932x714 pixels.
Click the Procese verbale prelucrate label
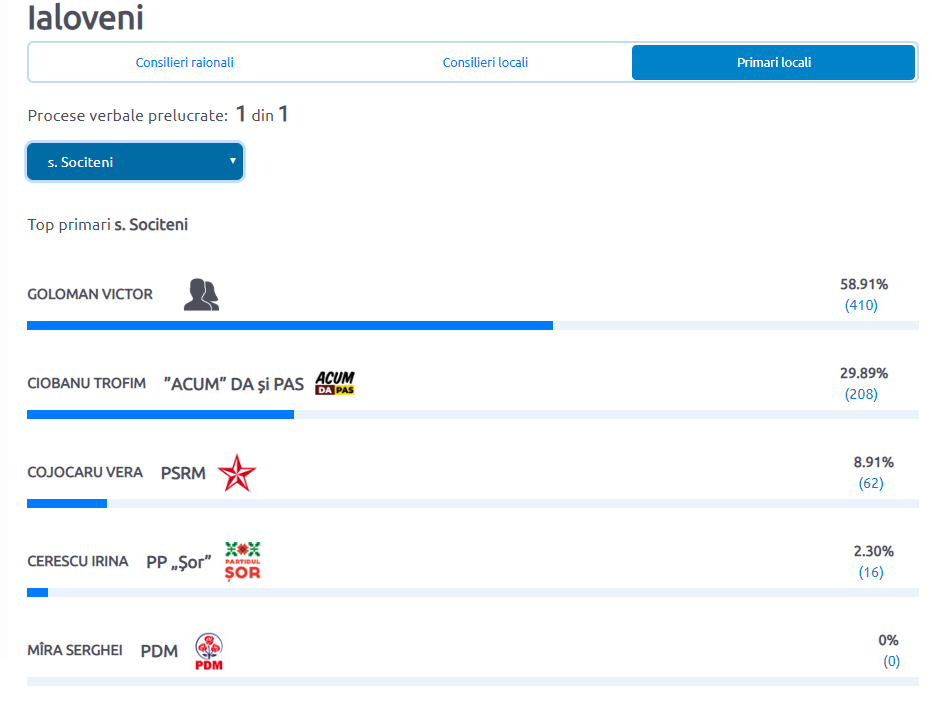pos(128,115)
